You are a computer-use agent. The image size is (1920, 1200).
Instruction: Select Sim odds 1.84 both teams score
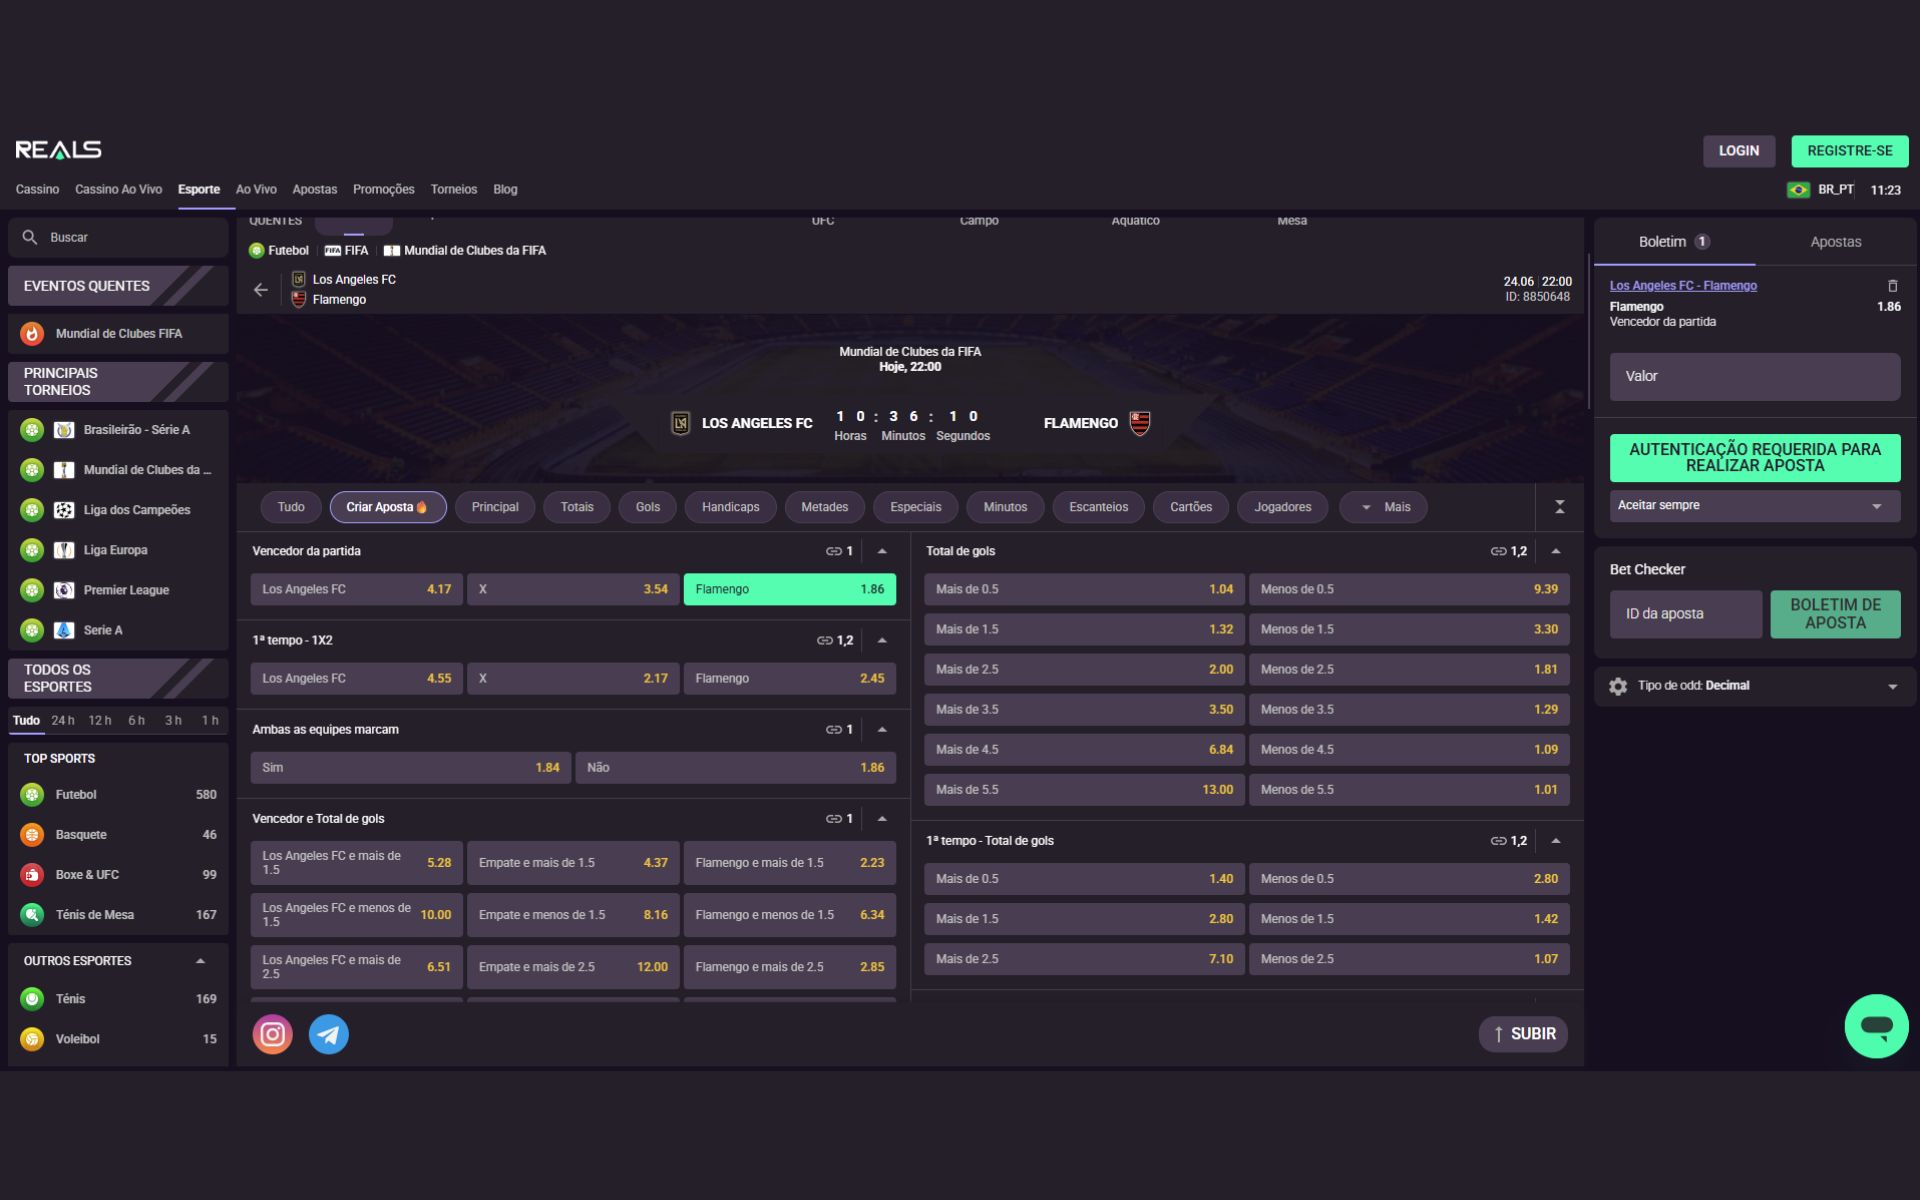410,768
